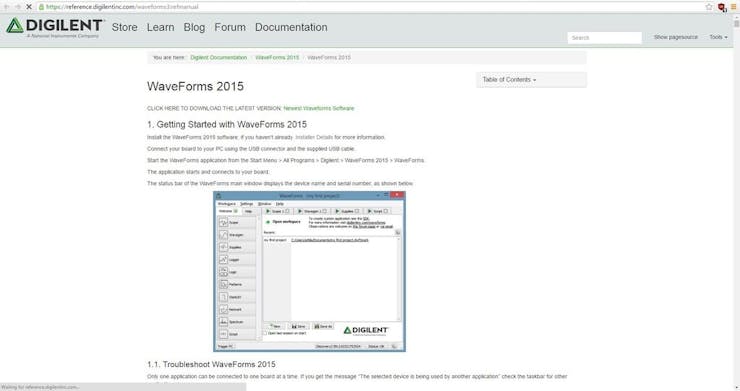This screenshot has height=391, width=740.
Task: Click the browser forward arrow
Action: click(17, 7)
